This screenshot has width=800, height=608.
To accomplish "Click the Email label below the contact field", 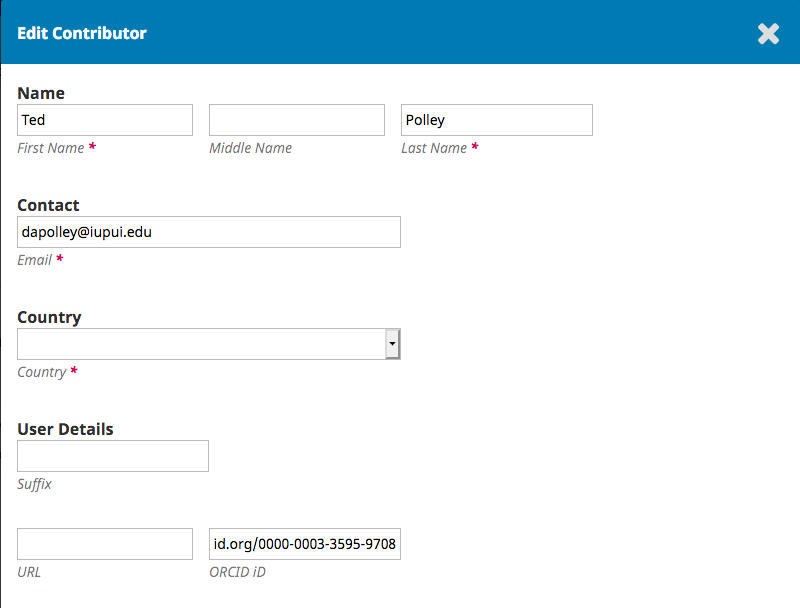I will [x=35, y=260].
